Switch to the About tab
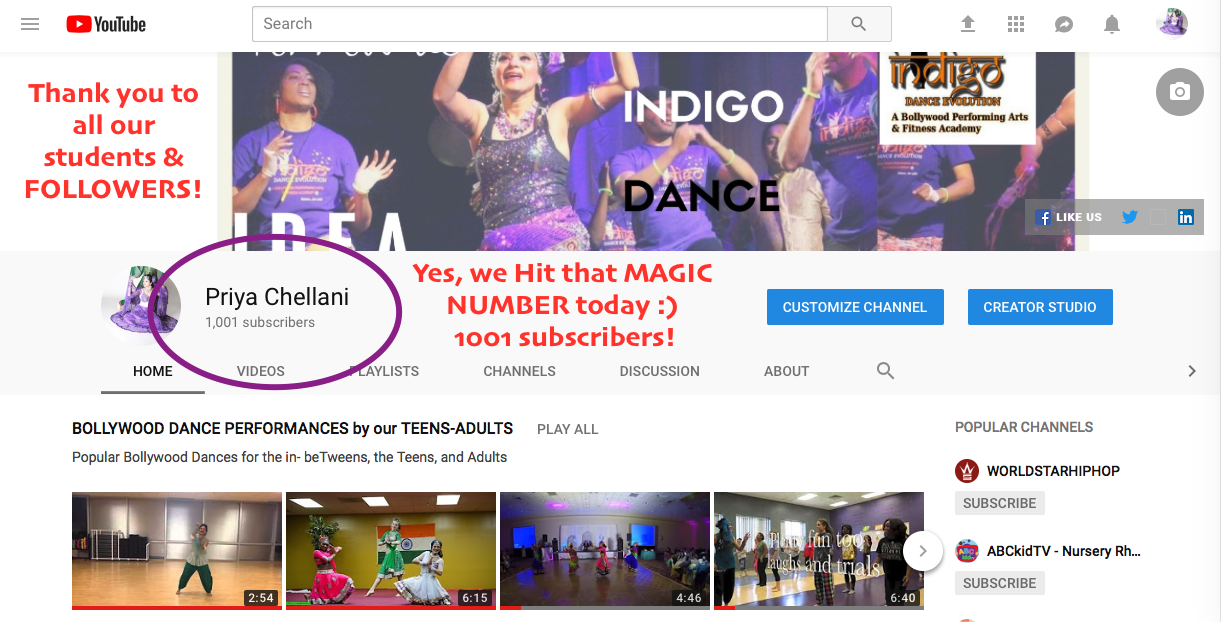Image resolution: width=1221 pixels, height=622 pixels. (786, 371)
